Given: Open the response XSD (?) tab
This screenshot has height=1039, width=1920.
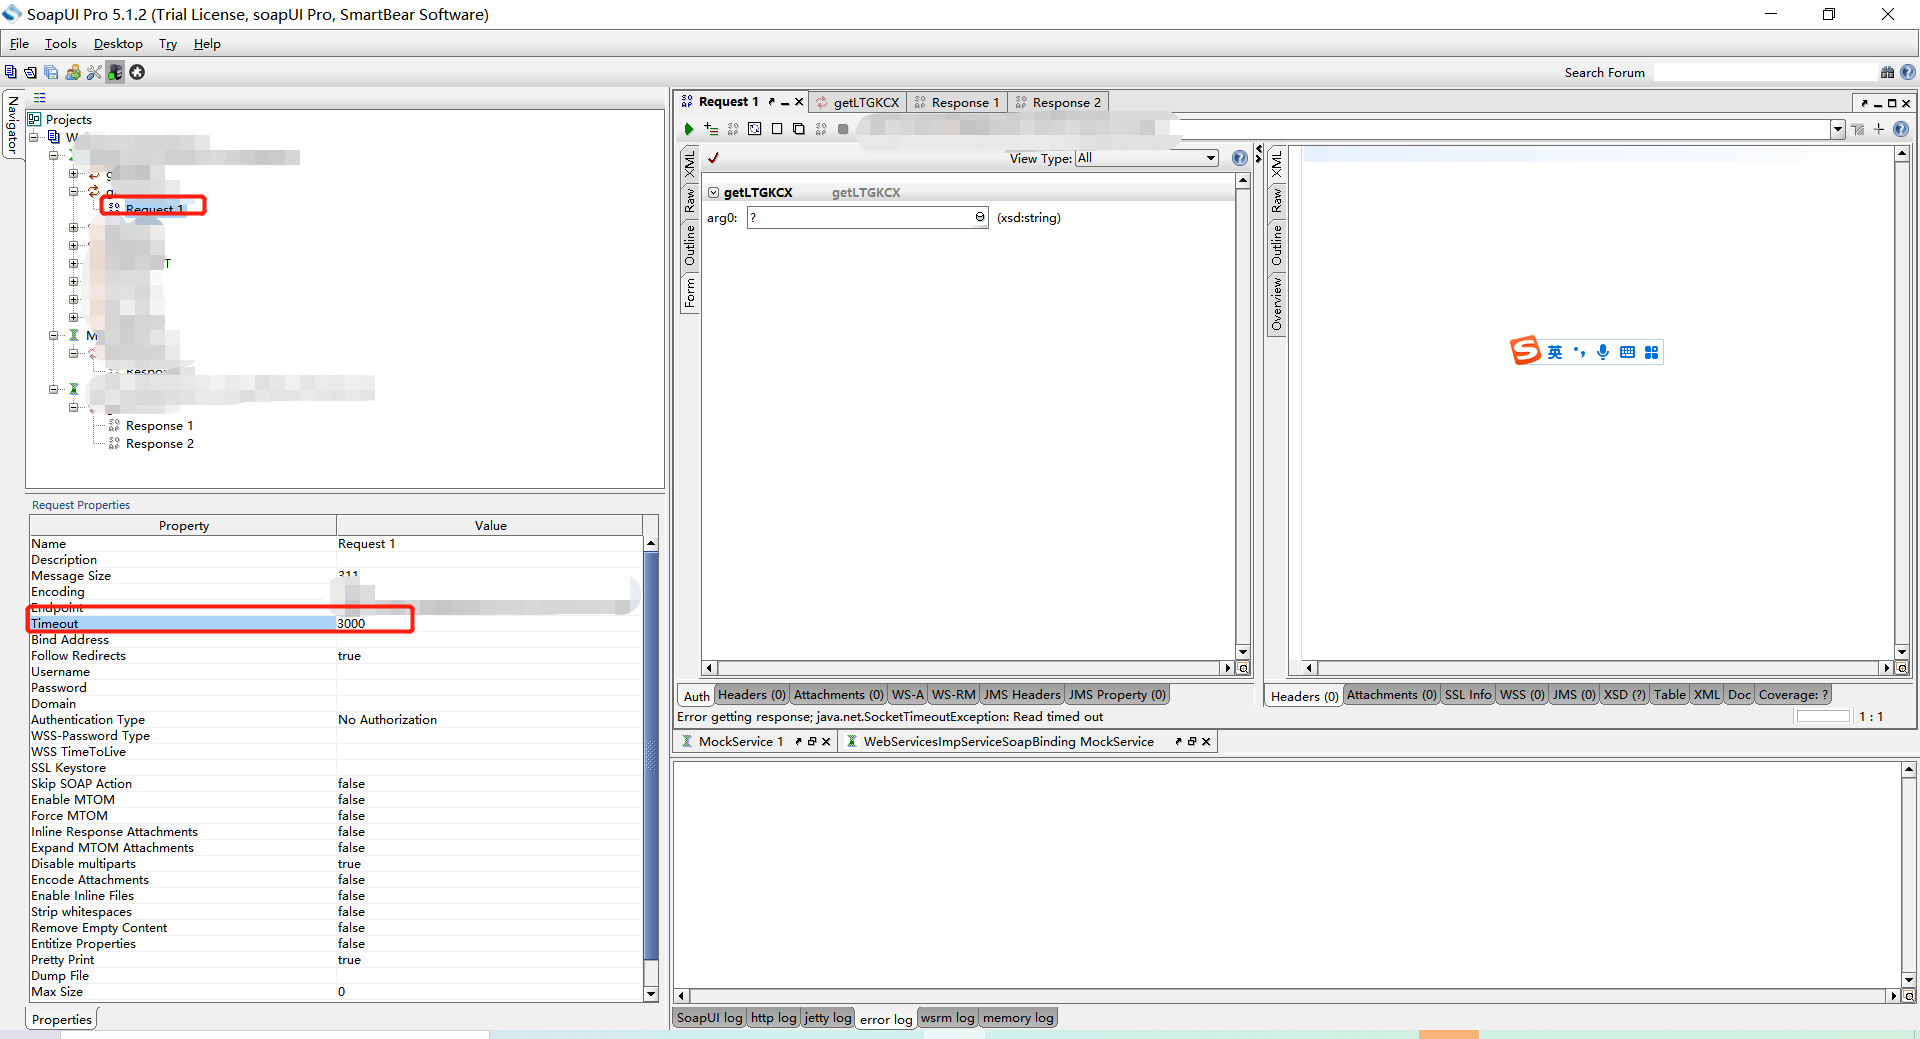Looking at the screenshot, I should tap(1625, 695).
